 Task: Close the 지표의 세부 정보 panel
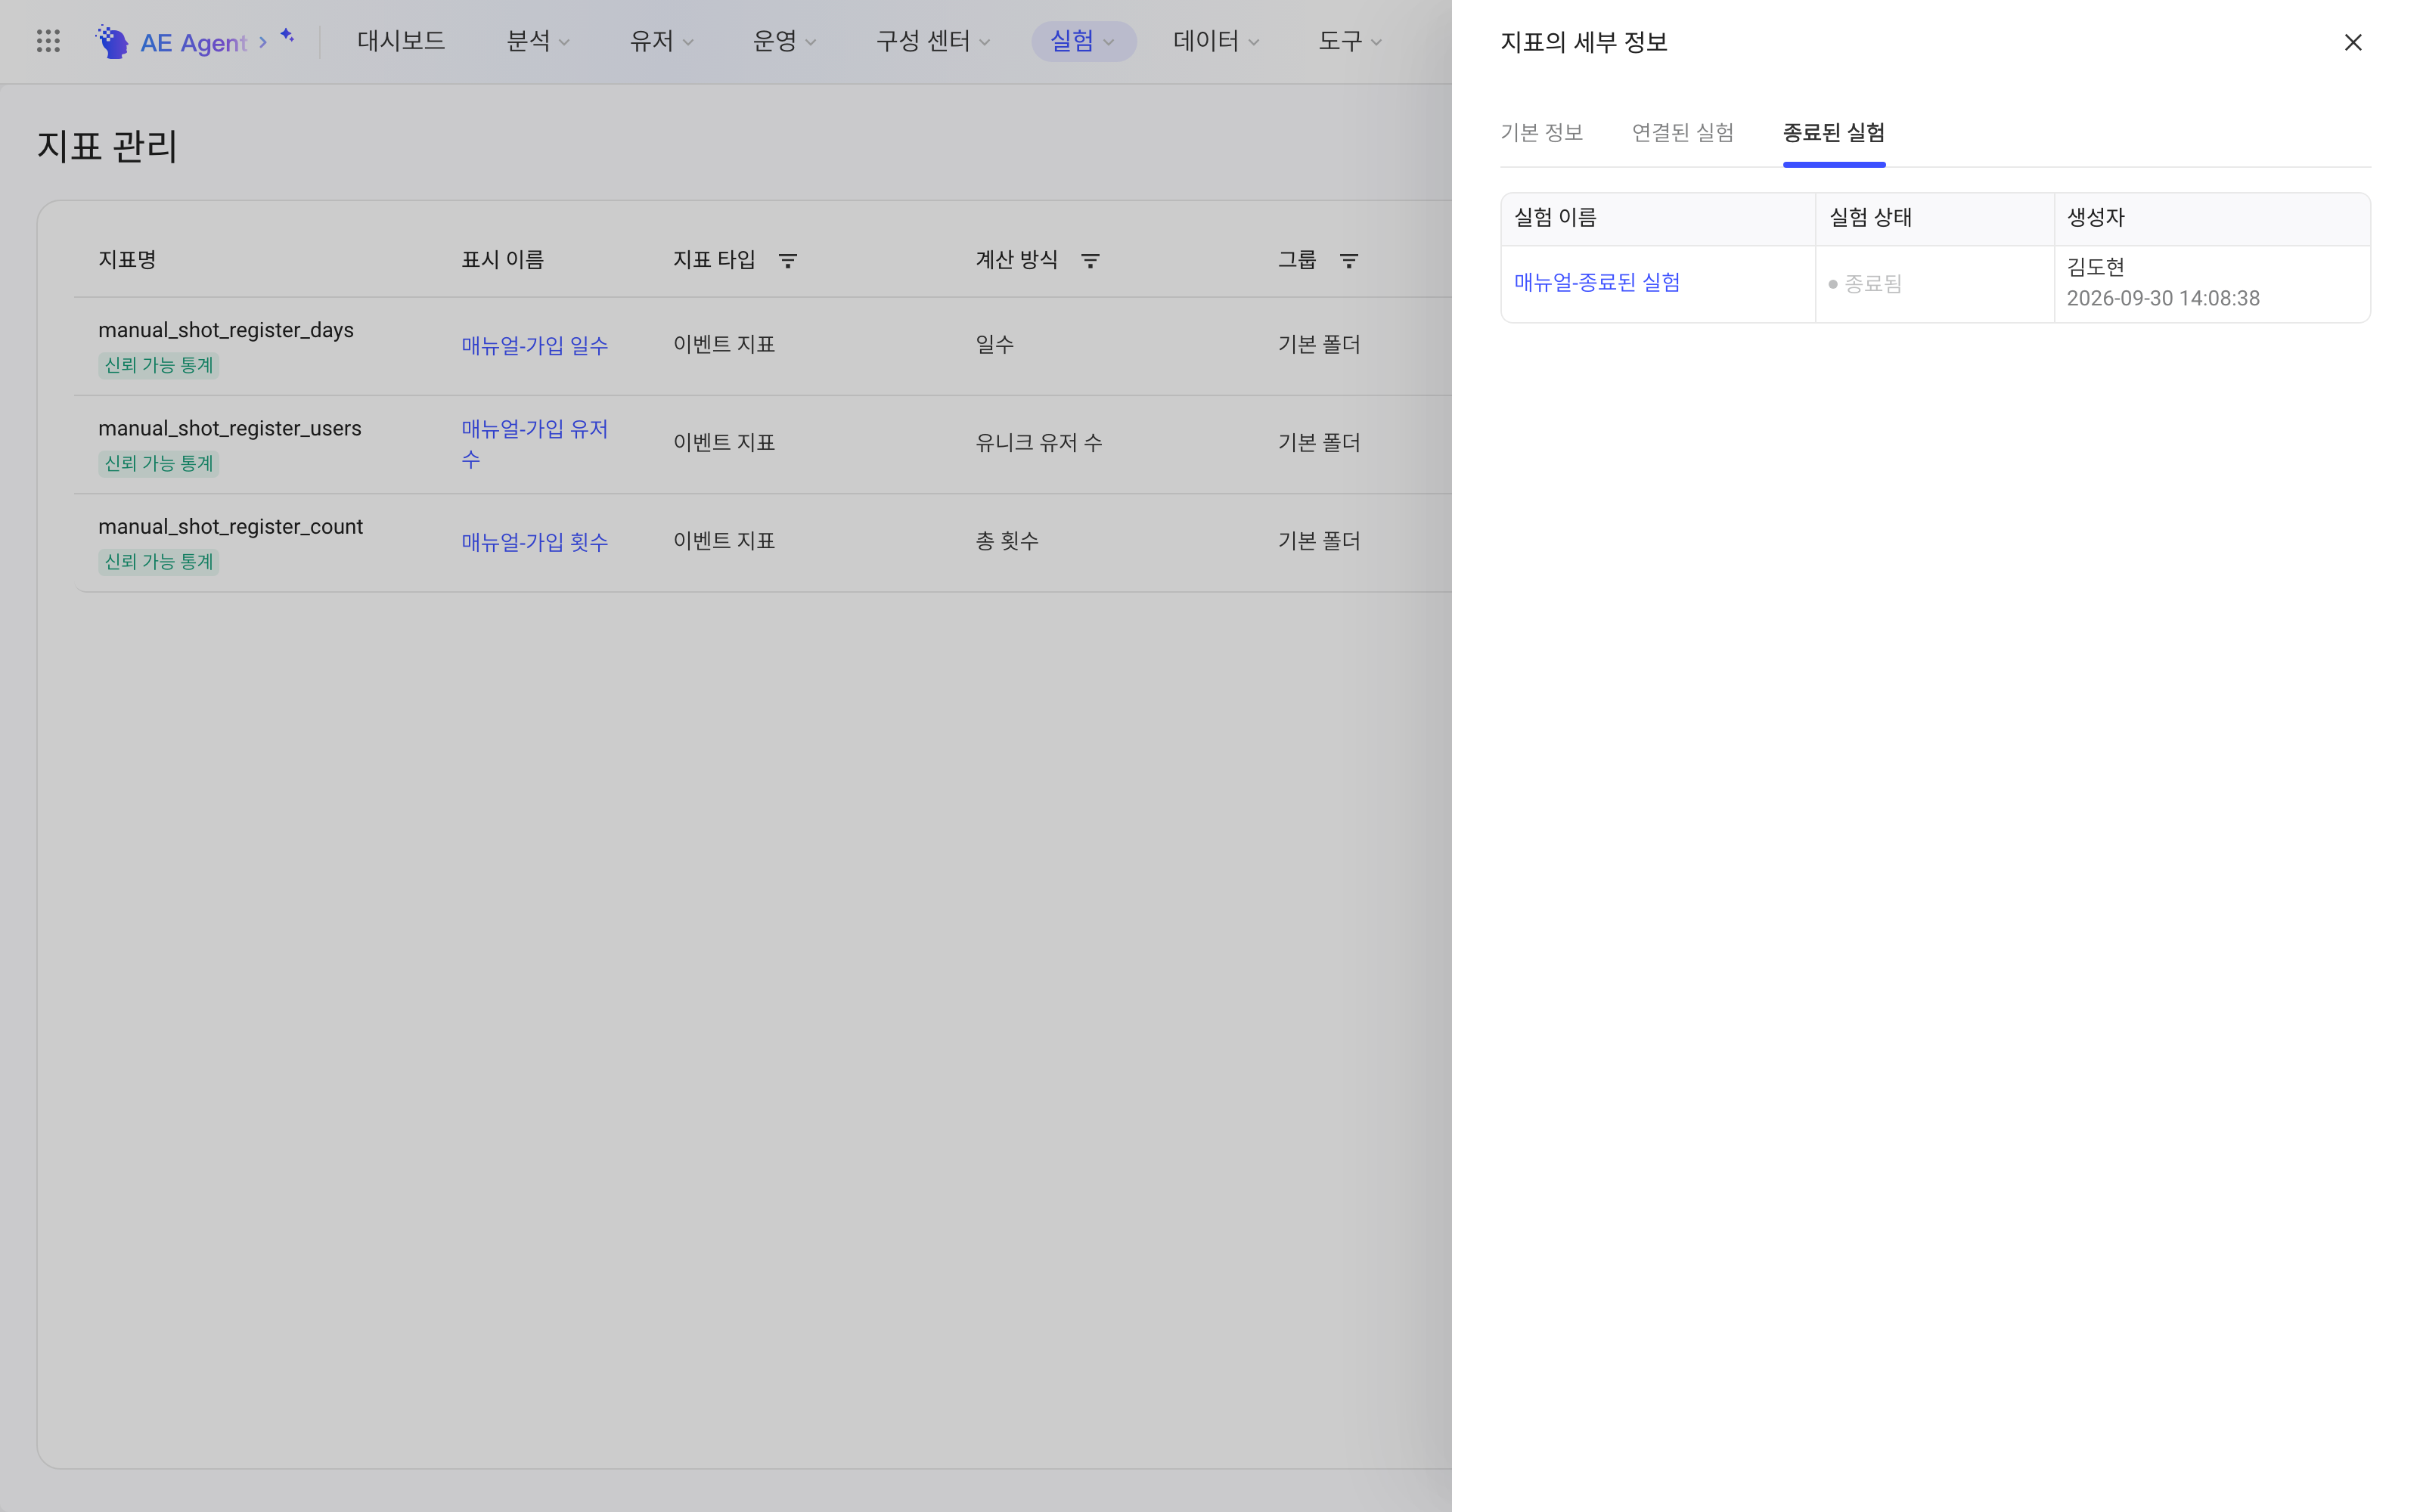click(x=2352, y=42)
